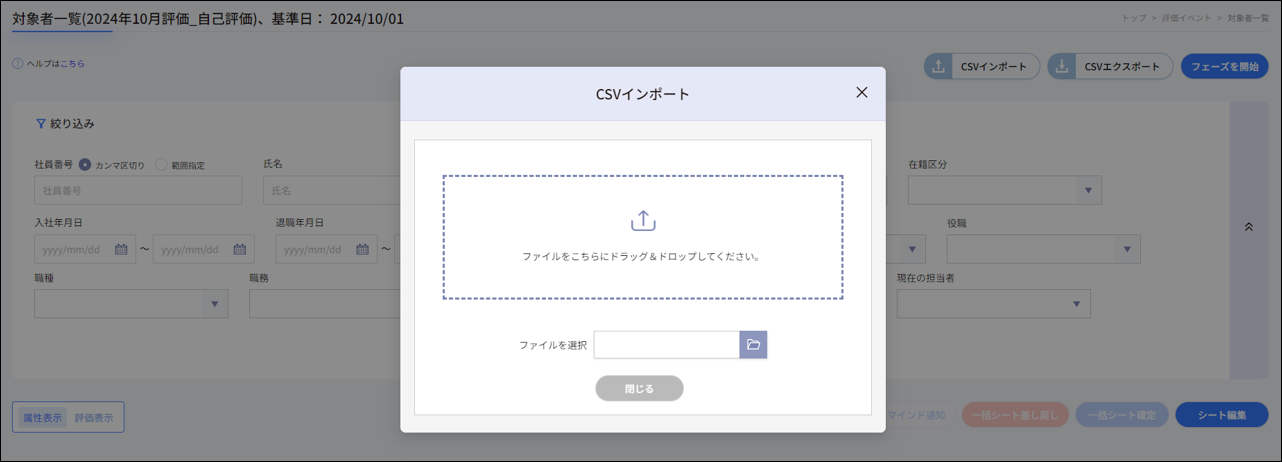Click the file drag and drop area

[643, 238]
